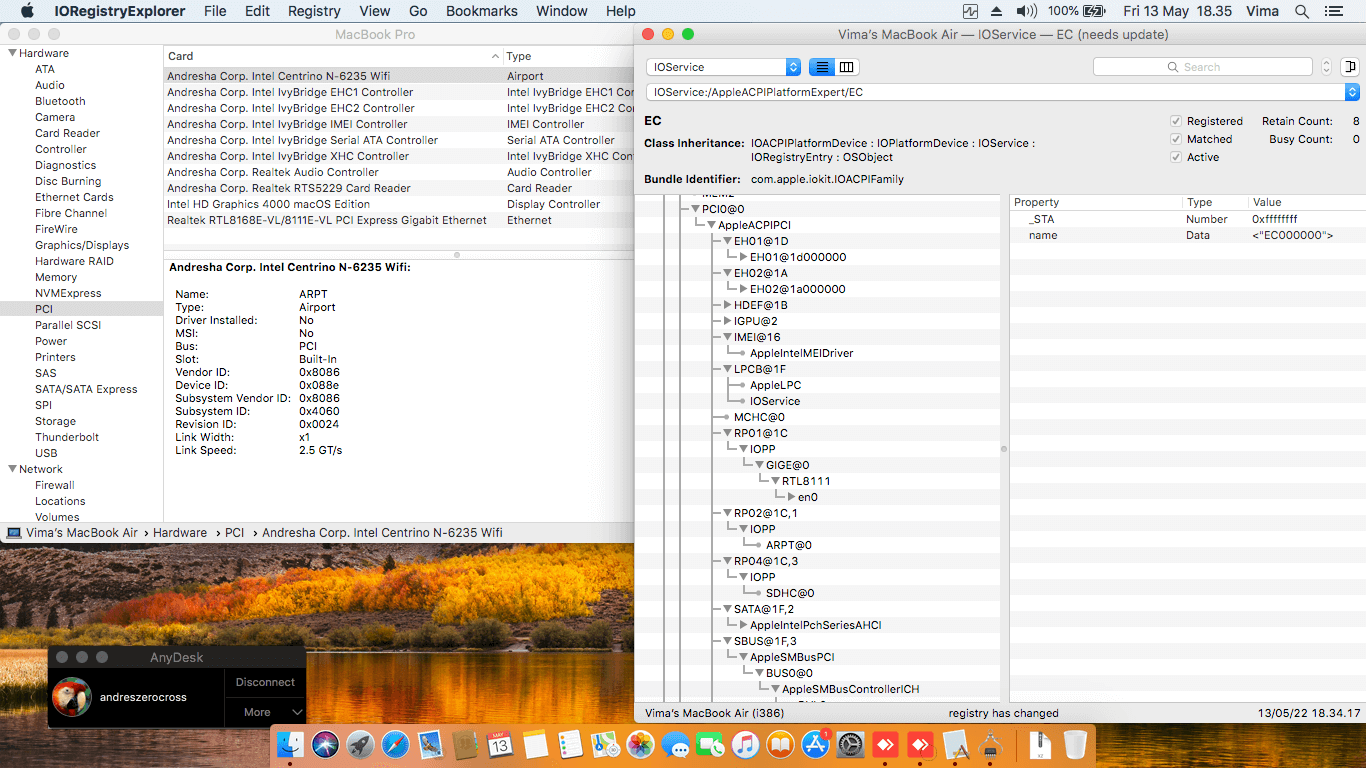Open Calendar from the Dock
Viewport: 1366px width, 768px height.
[x=500, y=744]
